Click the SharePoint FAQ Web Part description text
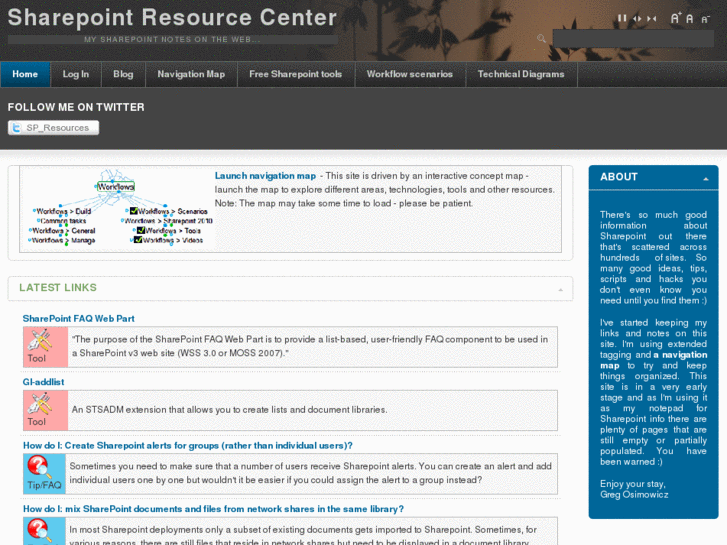 [x=310, y=346]
